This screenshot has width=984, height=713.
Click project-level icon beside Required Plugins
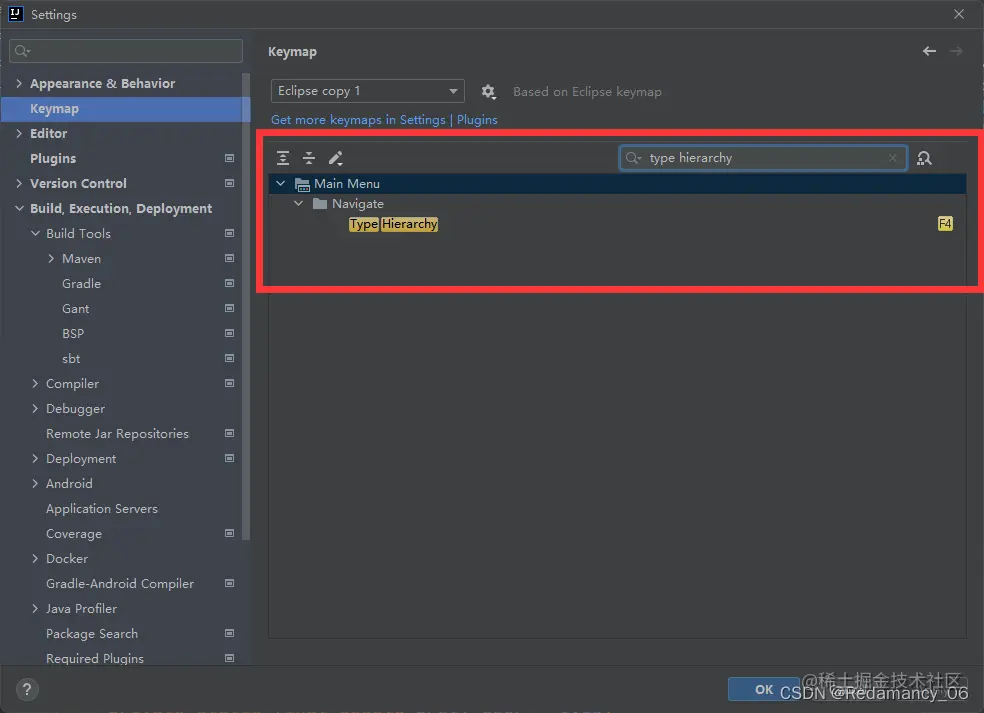[230, 658]
